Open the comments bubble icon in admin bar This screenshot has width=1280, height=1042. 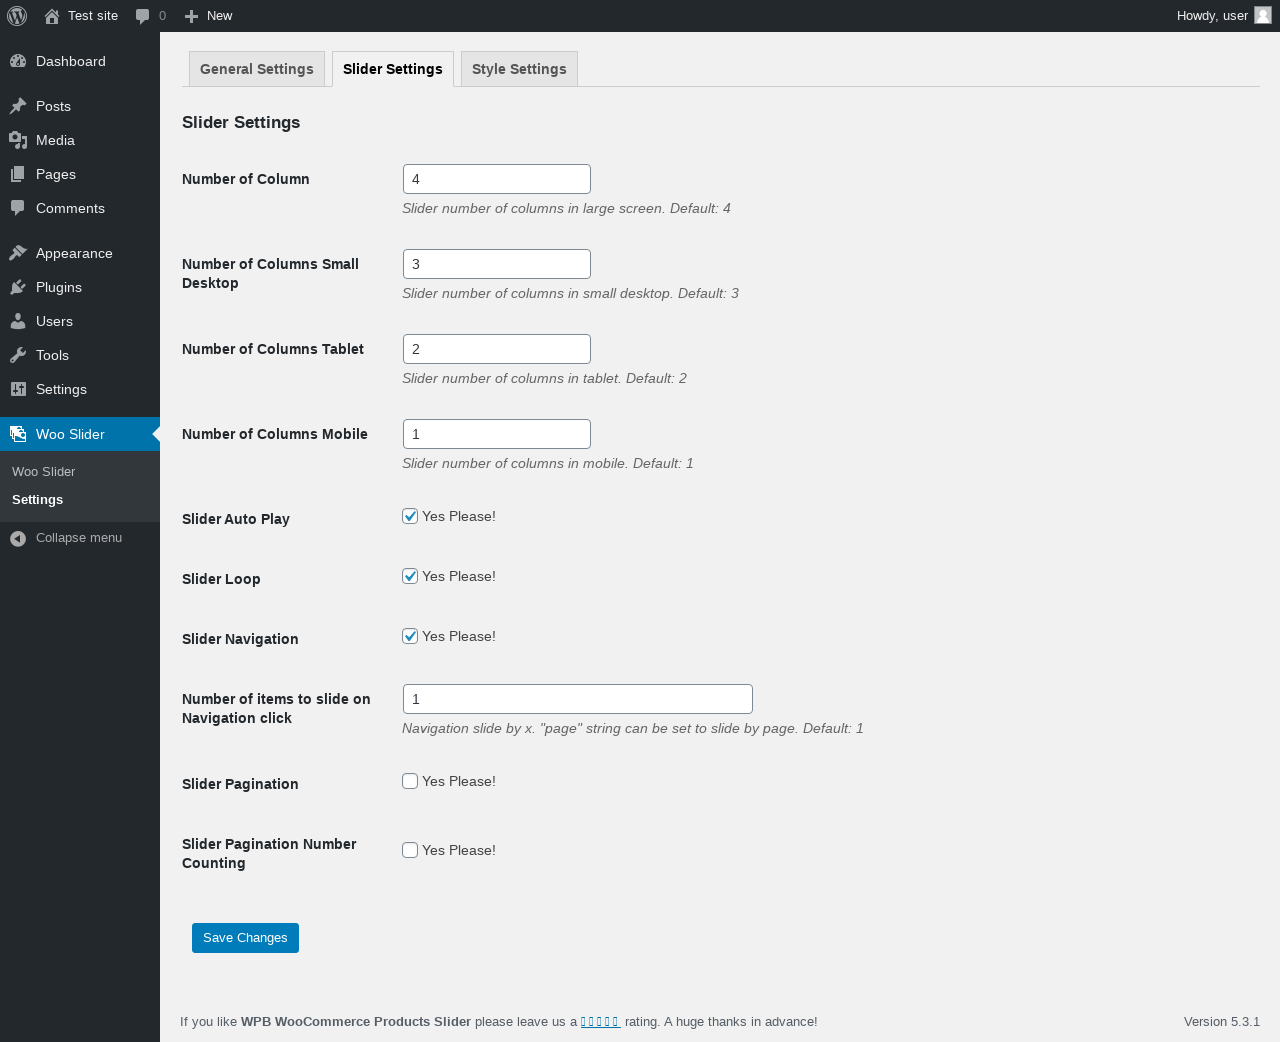point(143,16)
